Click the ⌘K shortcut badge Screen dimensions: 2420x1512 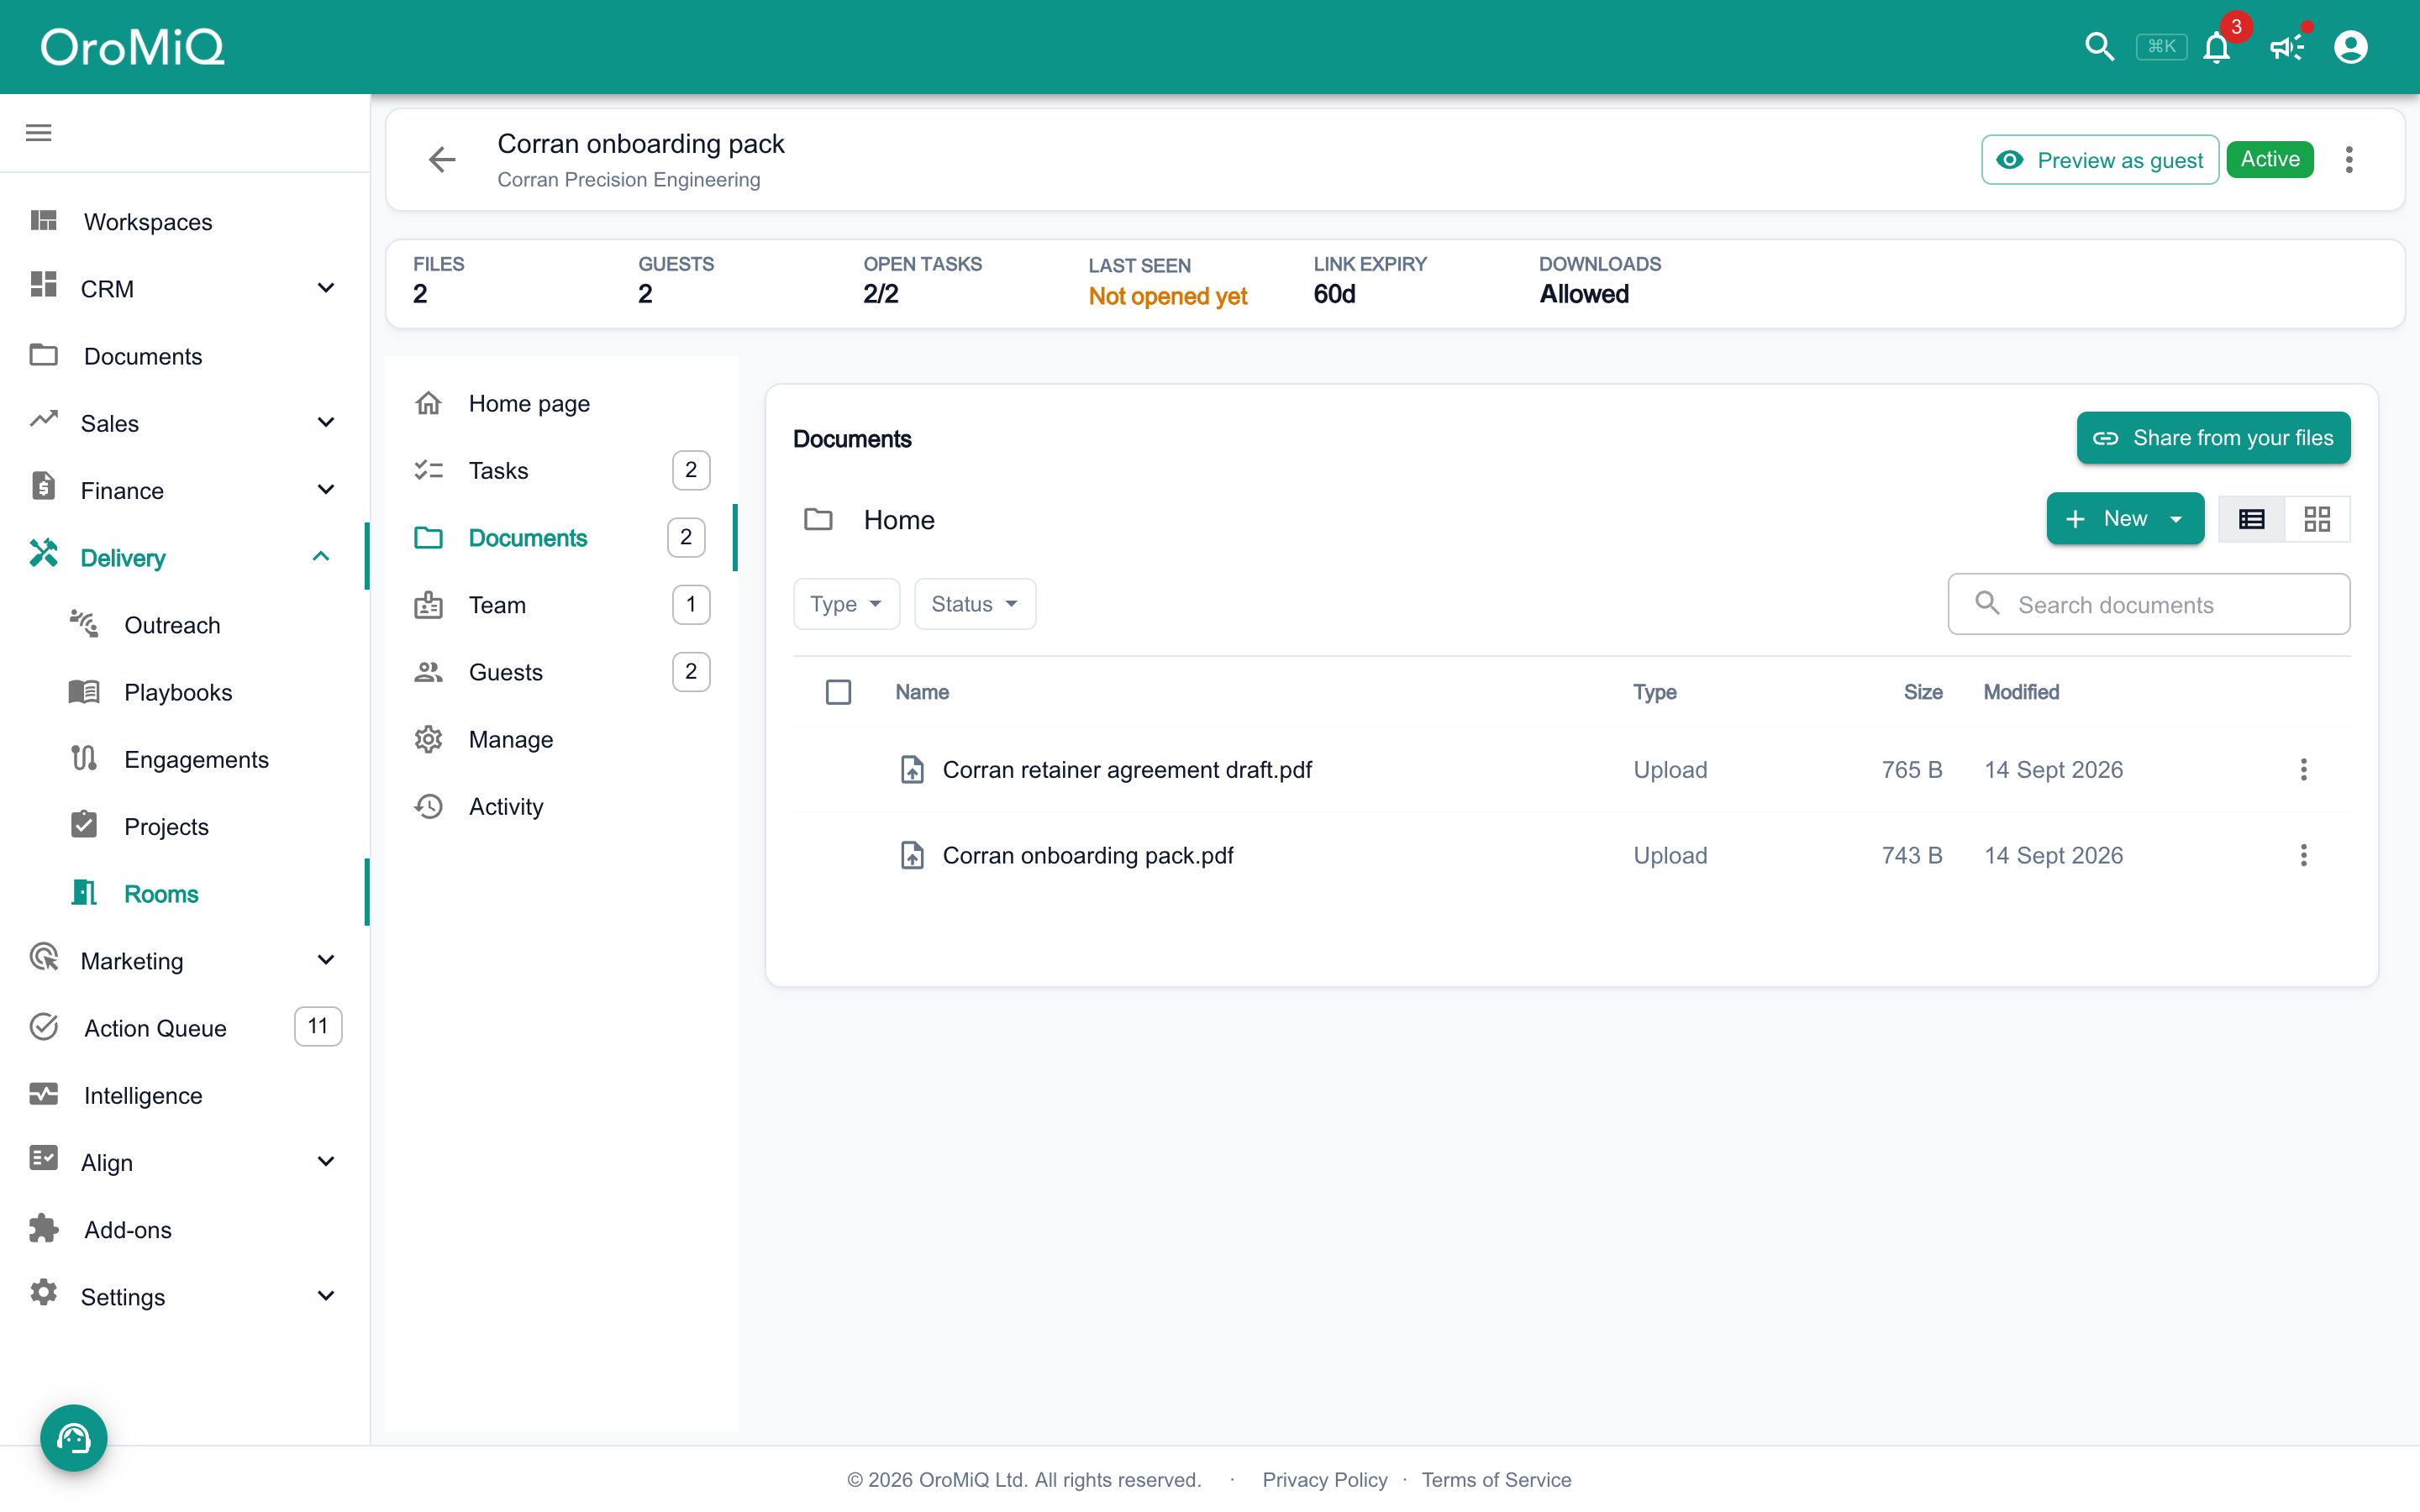2161,47
